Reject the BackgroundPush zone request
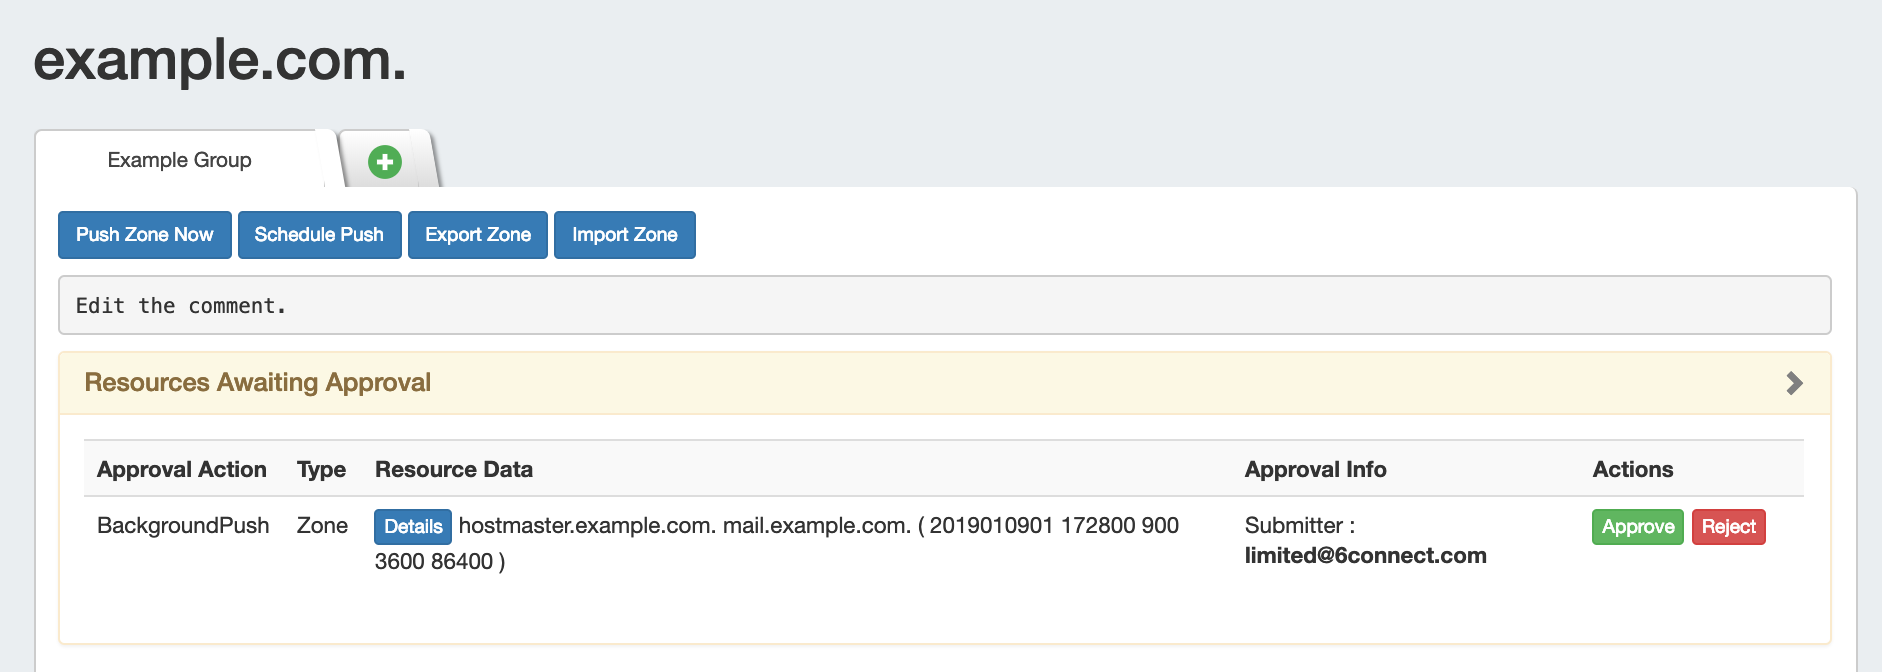 pyautogui.click(x=1728, y=527)
